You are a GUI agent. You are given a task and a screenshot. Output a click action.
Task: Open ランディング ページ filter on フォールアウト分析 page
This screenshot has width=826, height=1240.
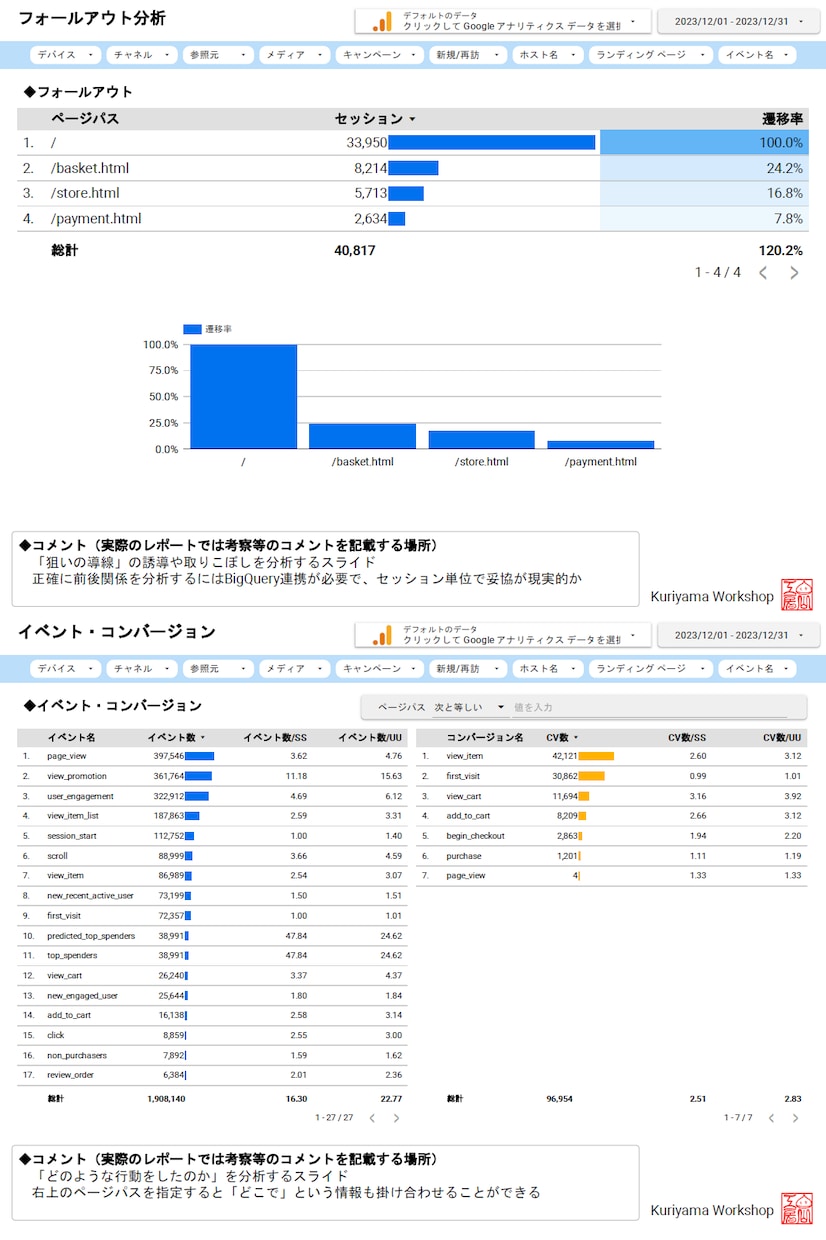(652, 55)
